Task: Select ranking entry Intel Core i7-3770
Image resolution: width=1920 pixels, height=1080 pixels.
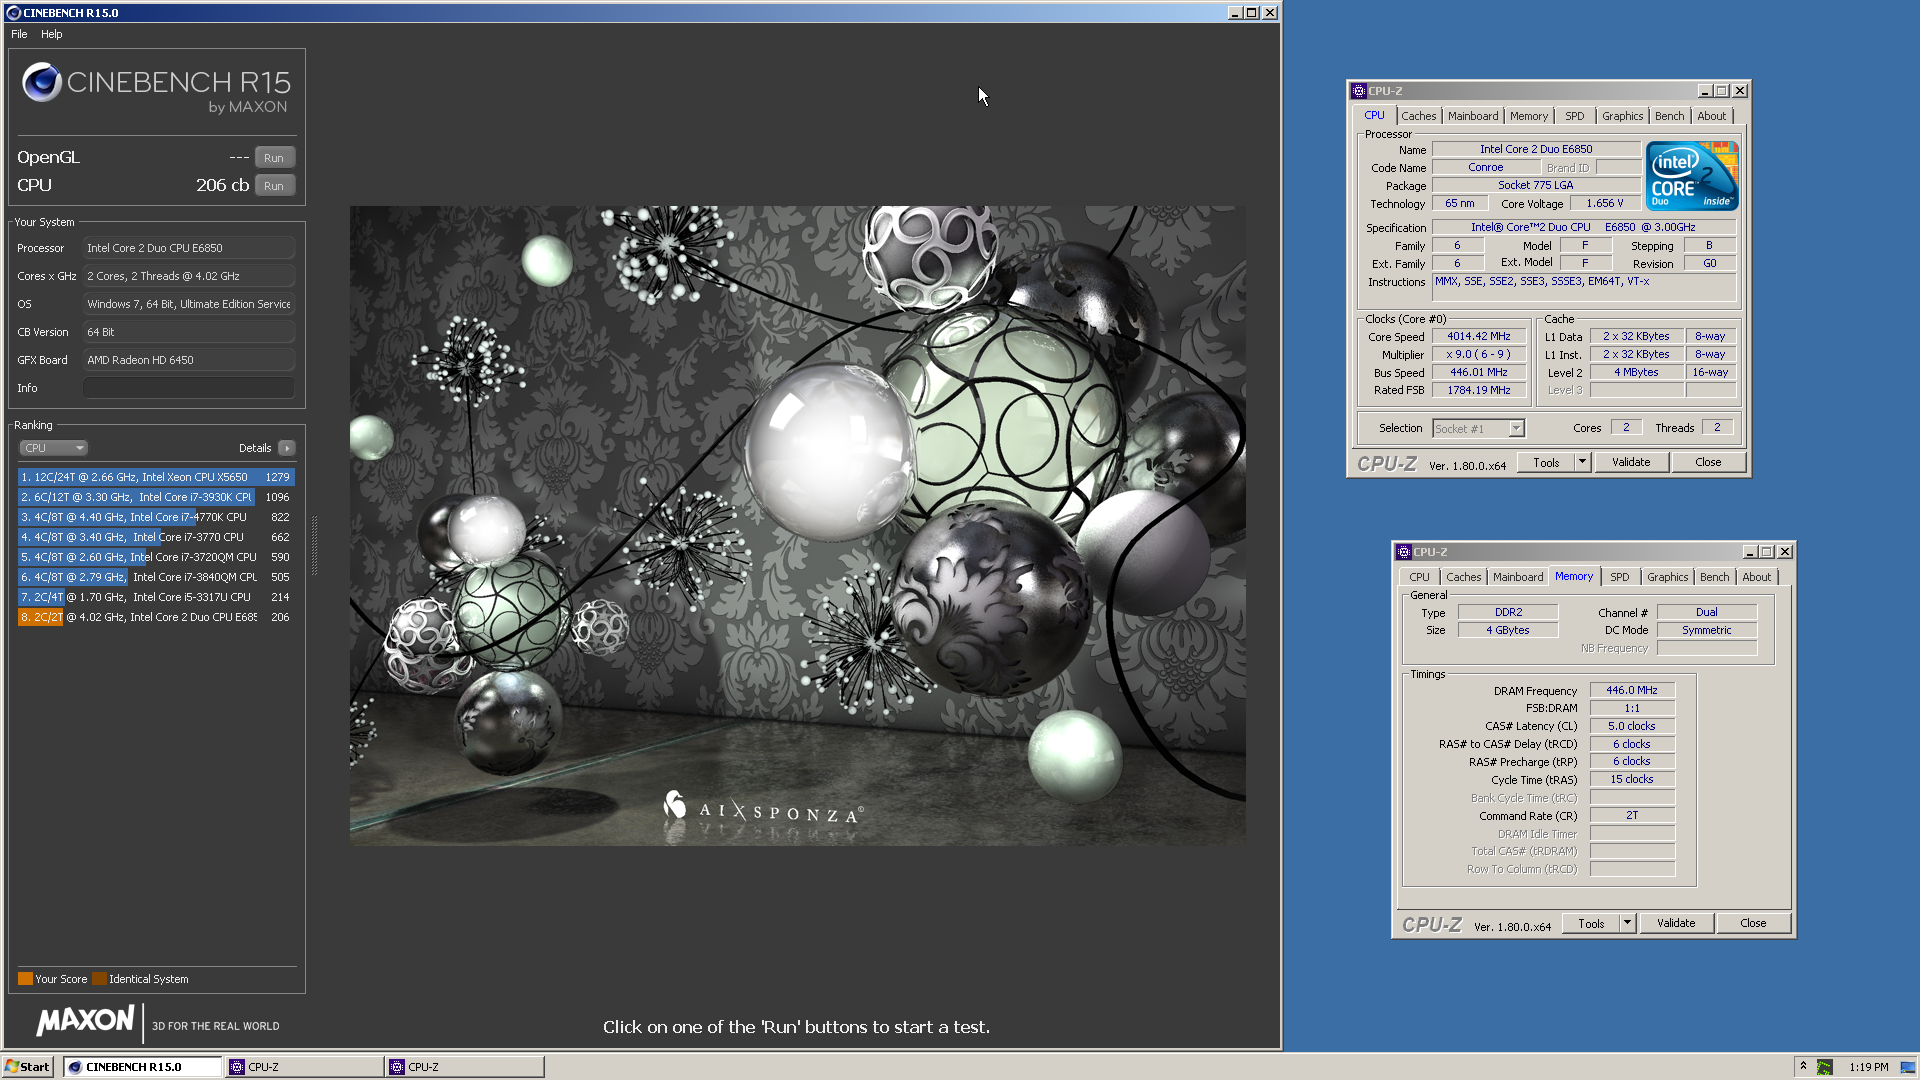Action: click(155, 537)
